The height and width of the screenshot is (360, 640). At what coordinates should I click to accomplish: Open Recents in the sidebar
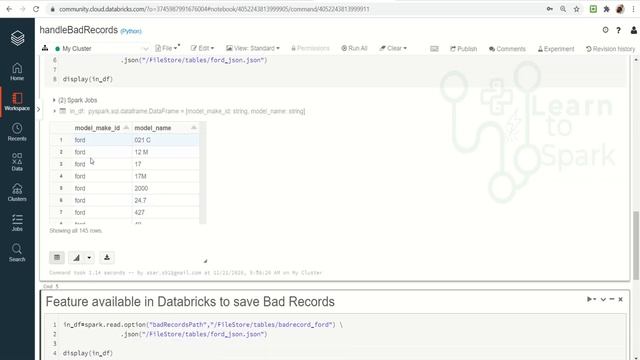coord(17,132)
